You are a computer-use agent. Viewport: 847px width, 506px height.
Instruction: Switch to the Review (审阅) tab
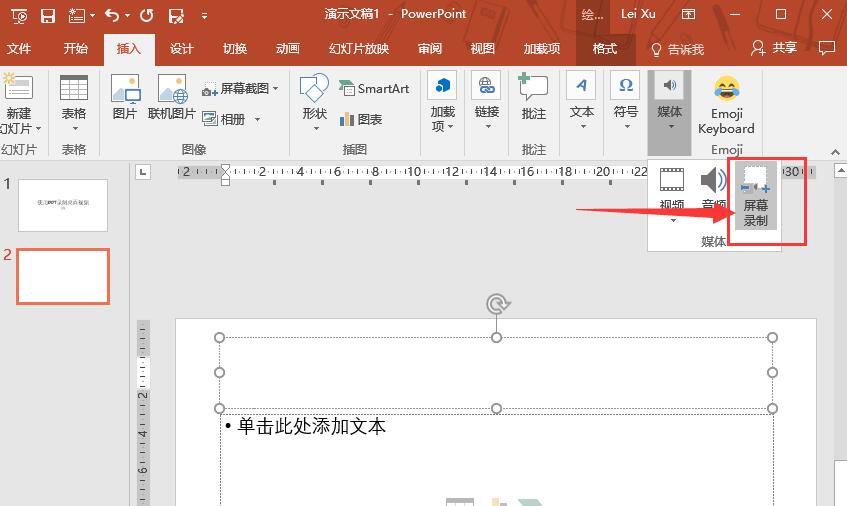tap(429, 49)
